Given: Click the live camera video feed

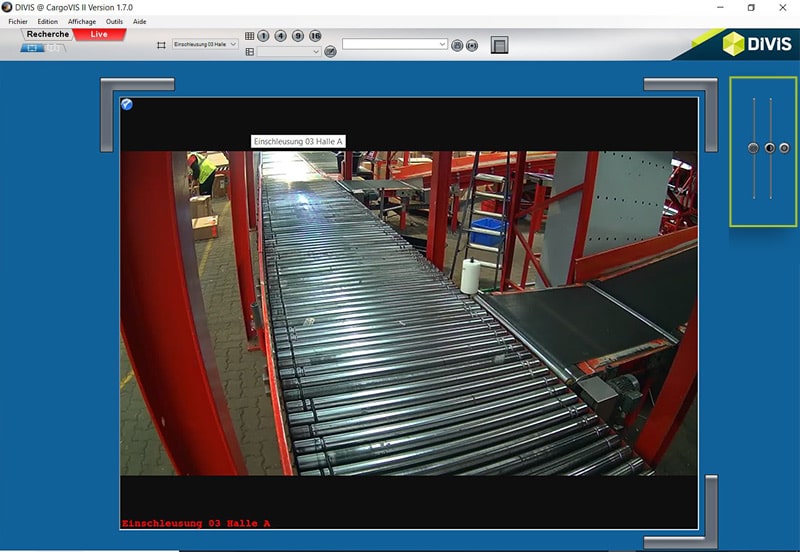Looking at the screenshot, I should (408, 312).
